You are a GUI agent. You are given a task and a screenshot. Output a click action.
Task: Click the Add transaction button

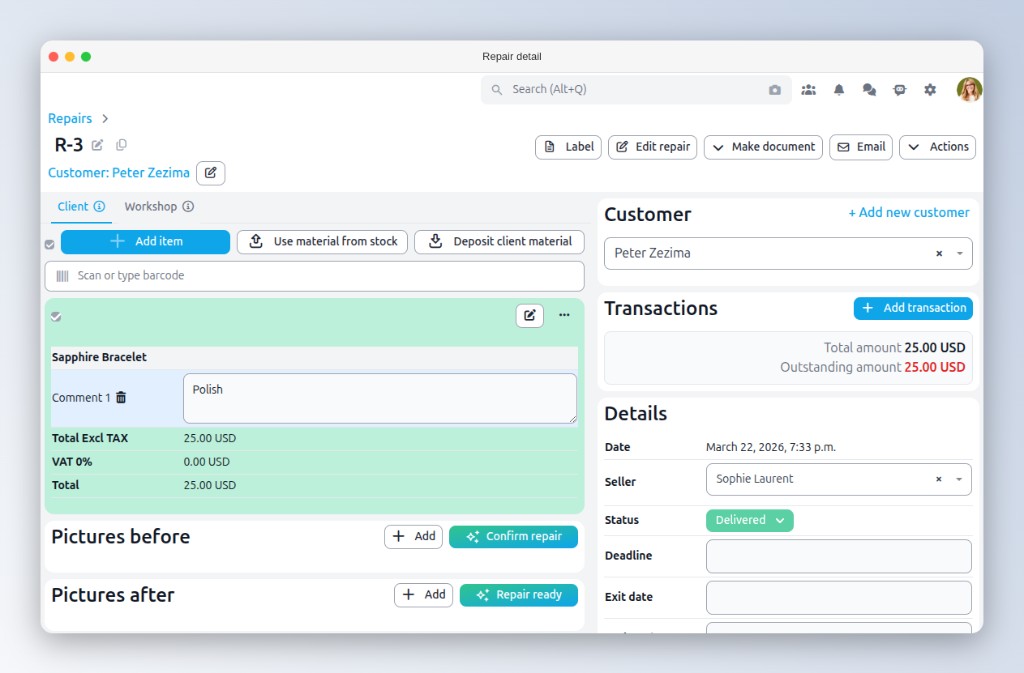click(x=913, y=308)
